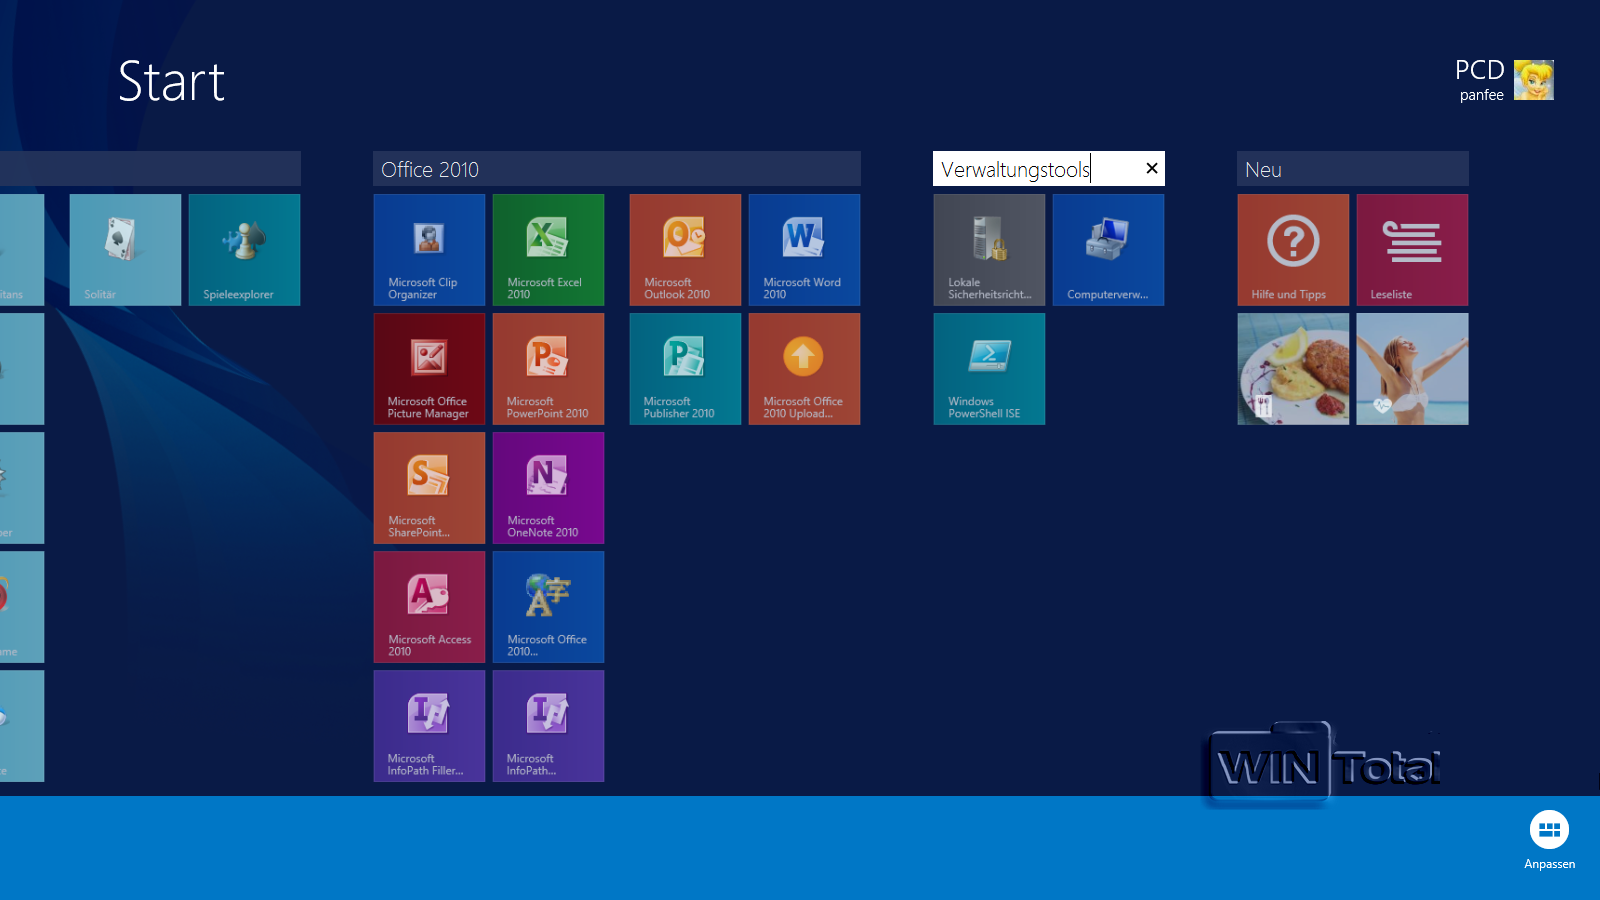Image resolution: width=1600 pixels, height=900 pixels.
Task: Start Microsoft Access 2010
Action: pyautogui.click(x=429, y=607)
